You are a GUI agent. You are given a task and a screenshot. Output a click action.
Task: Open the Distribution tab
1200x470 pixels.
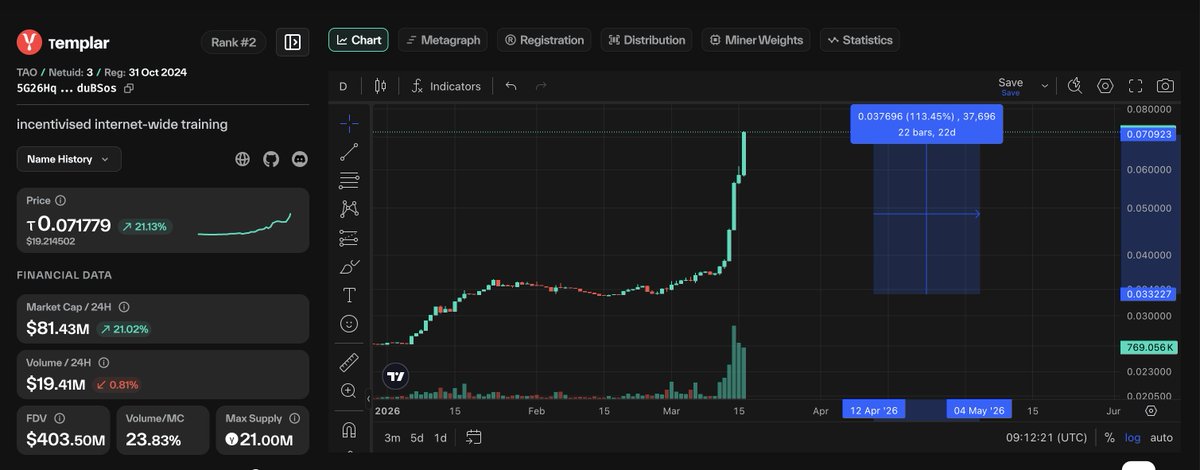tap(646, 40)
